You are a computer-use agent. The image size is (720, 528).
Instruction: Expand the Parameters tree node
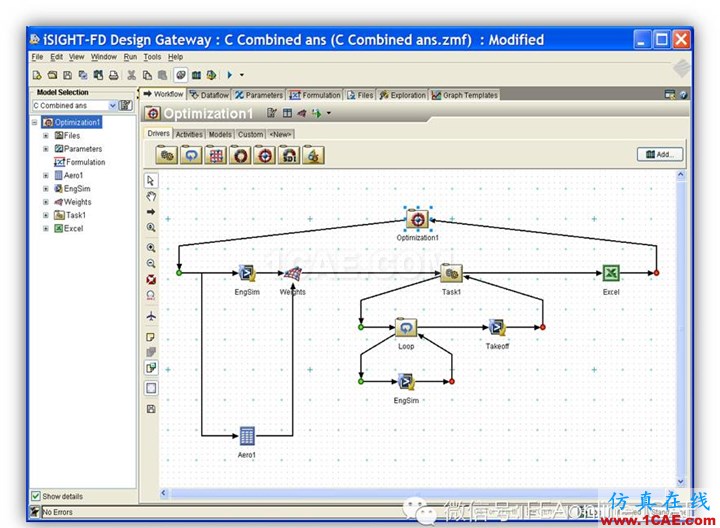point(45,149)
